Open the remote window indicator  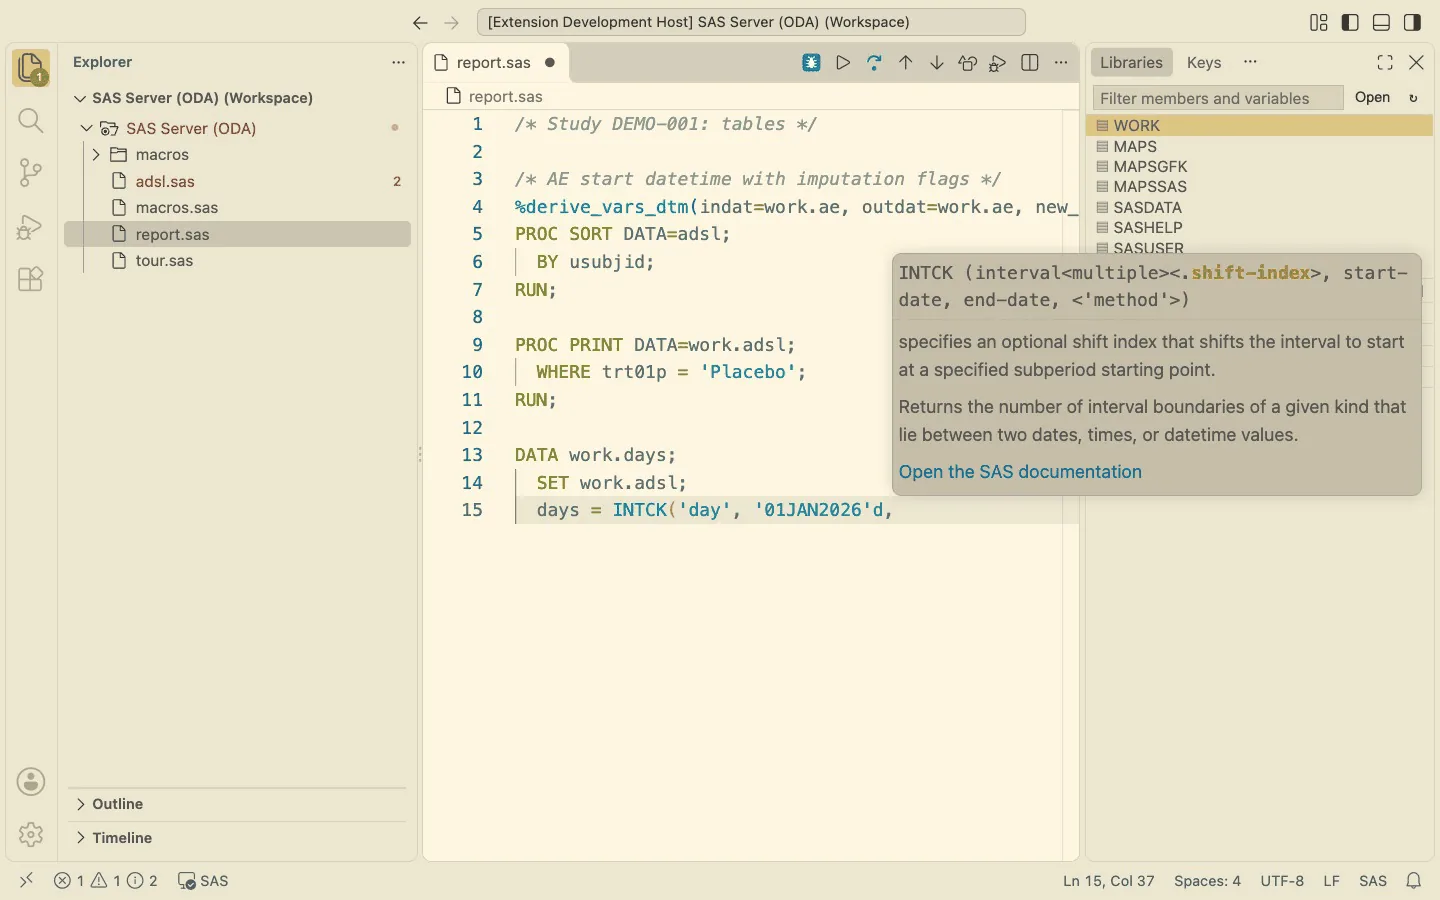click(27, 881)
